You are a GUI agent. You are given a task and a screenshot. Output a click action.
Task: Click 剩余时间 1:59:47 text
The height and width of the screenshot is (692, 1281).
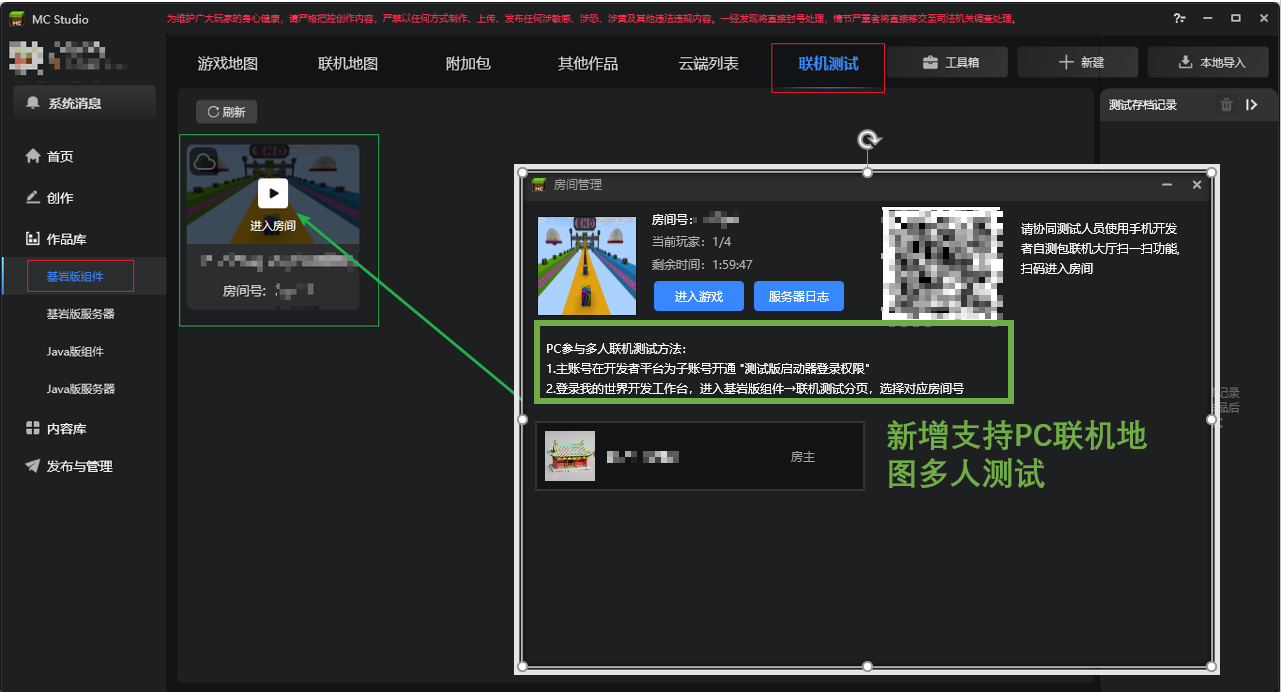tap(702, 265)
